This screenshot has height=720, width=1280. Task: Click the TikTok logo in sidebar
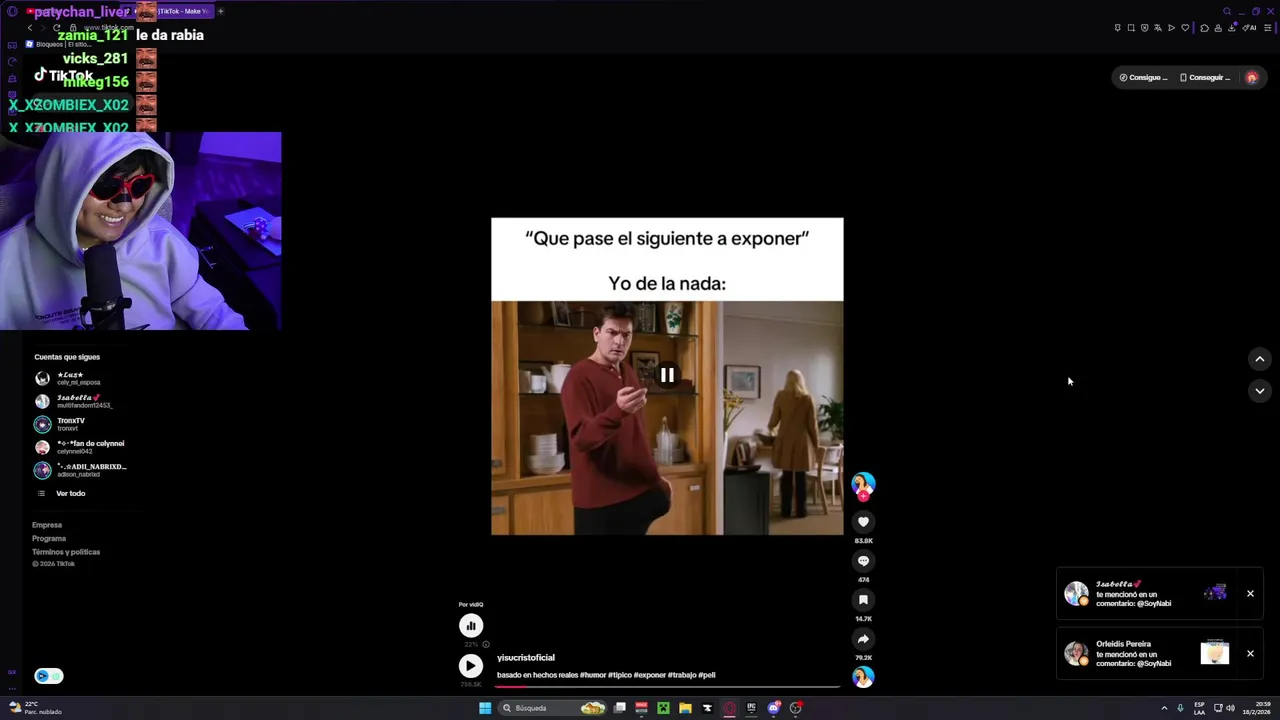click(x=64, y=76)
